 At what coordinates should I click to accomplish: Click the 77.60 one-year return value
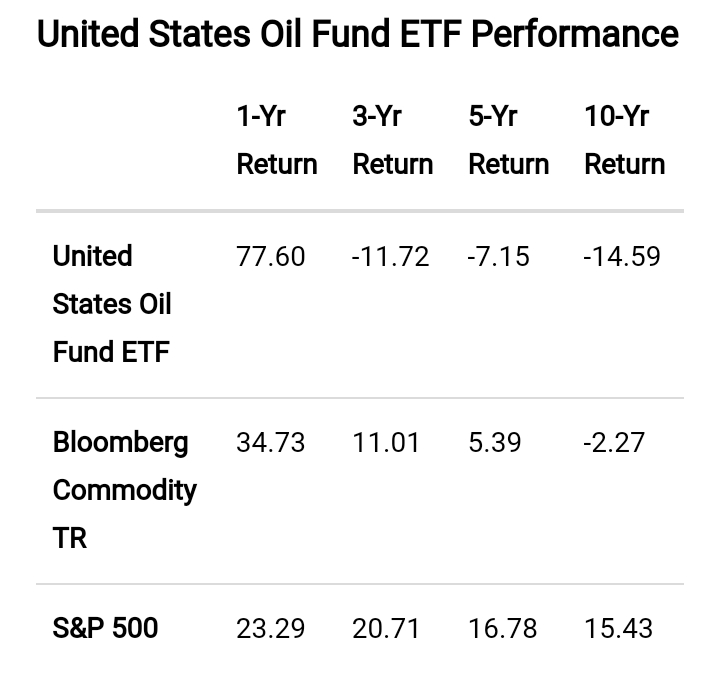click(270, 257)
